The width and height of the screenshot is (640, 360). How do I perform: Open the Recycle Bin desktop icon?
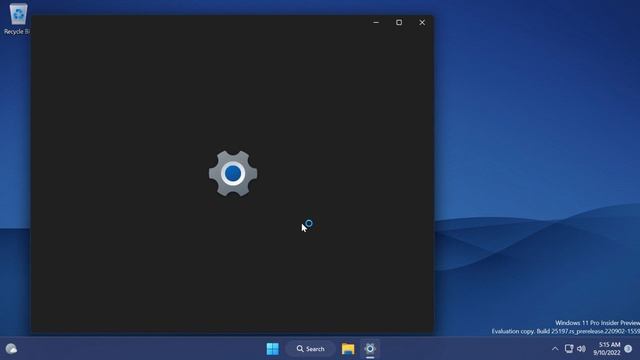coord(17,19)
